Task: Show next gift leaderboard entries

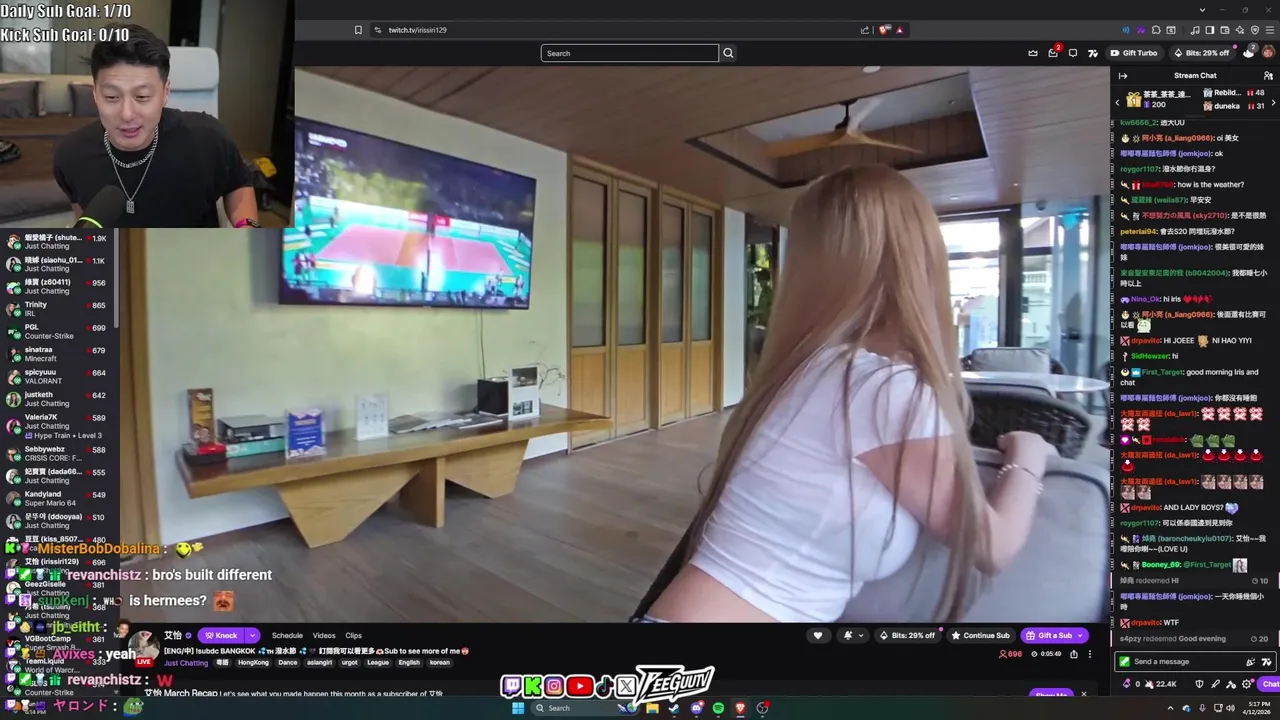Action: 1273,103
